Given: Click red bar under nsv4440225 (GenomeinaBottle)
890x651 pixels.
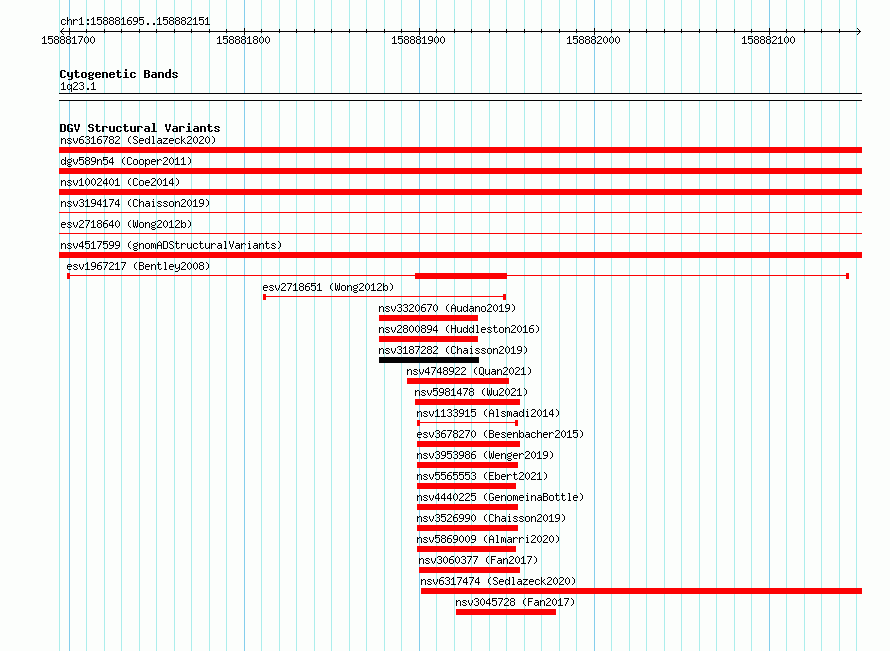Looking at the screenshot, I should pyautogui.click(x=467, y=507).
